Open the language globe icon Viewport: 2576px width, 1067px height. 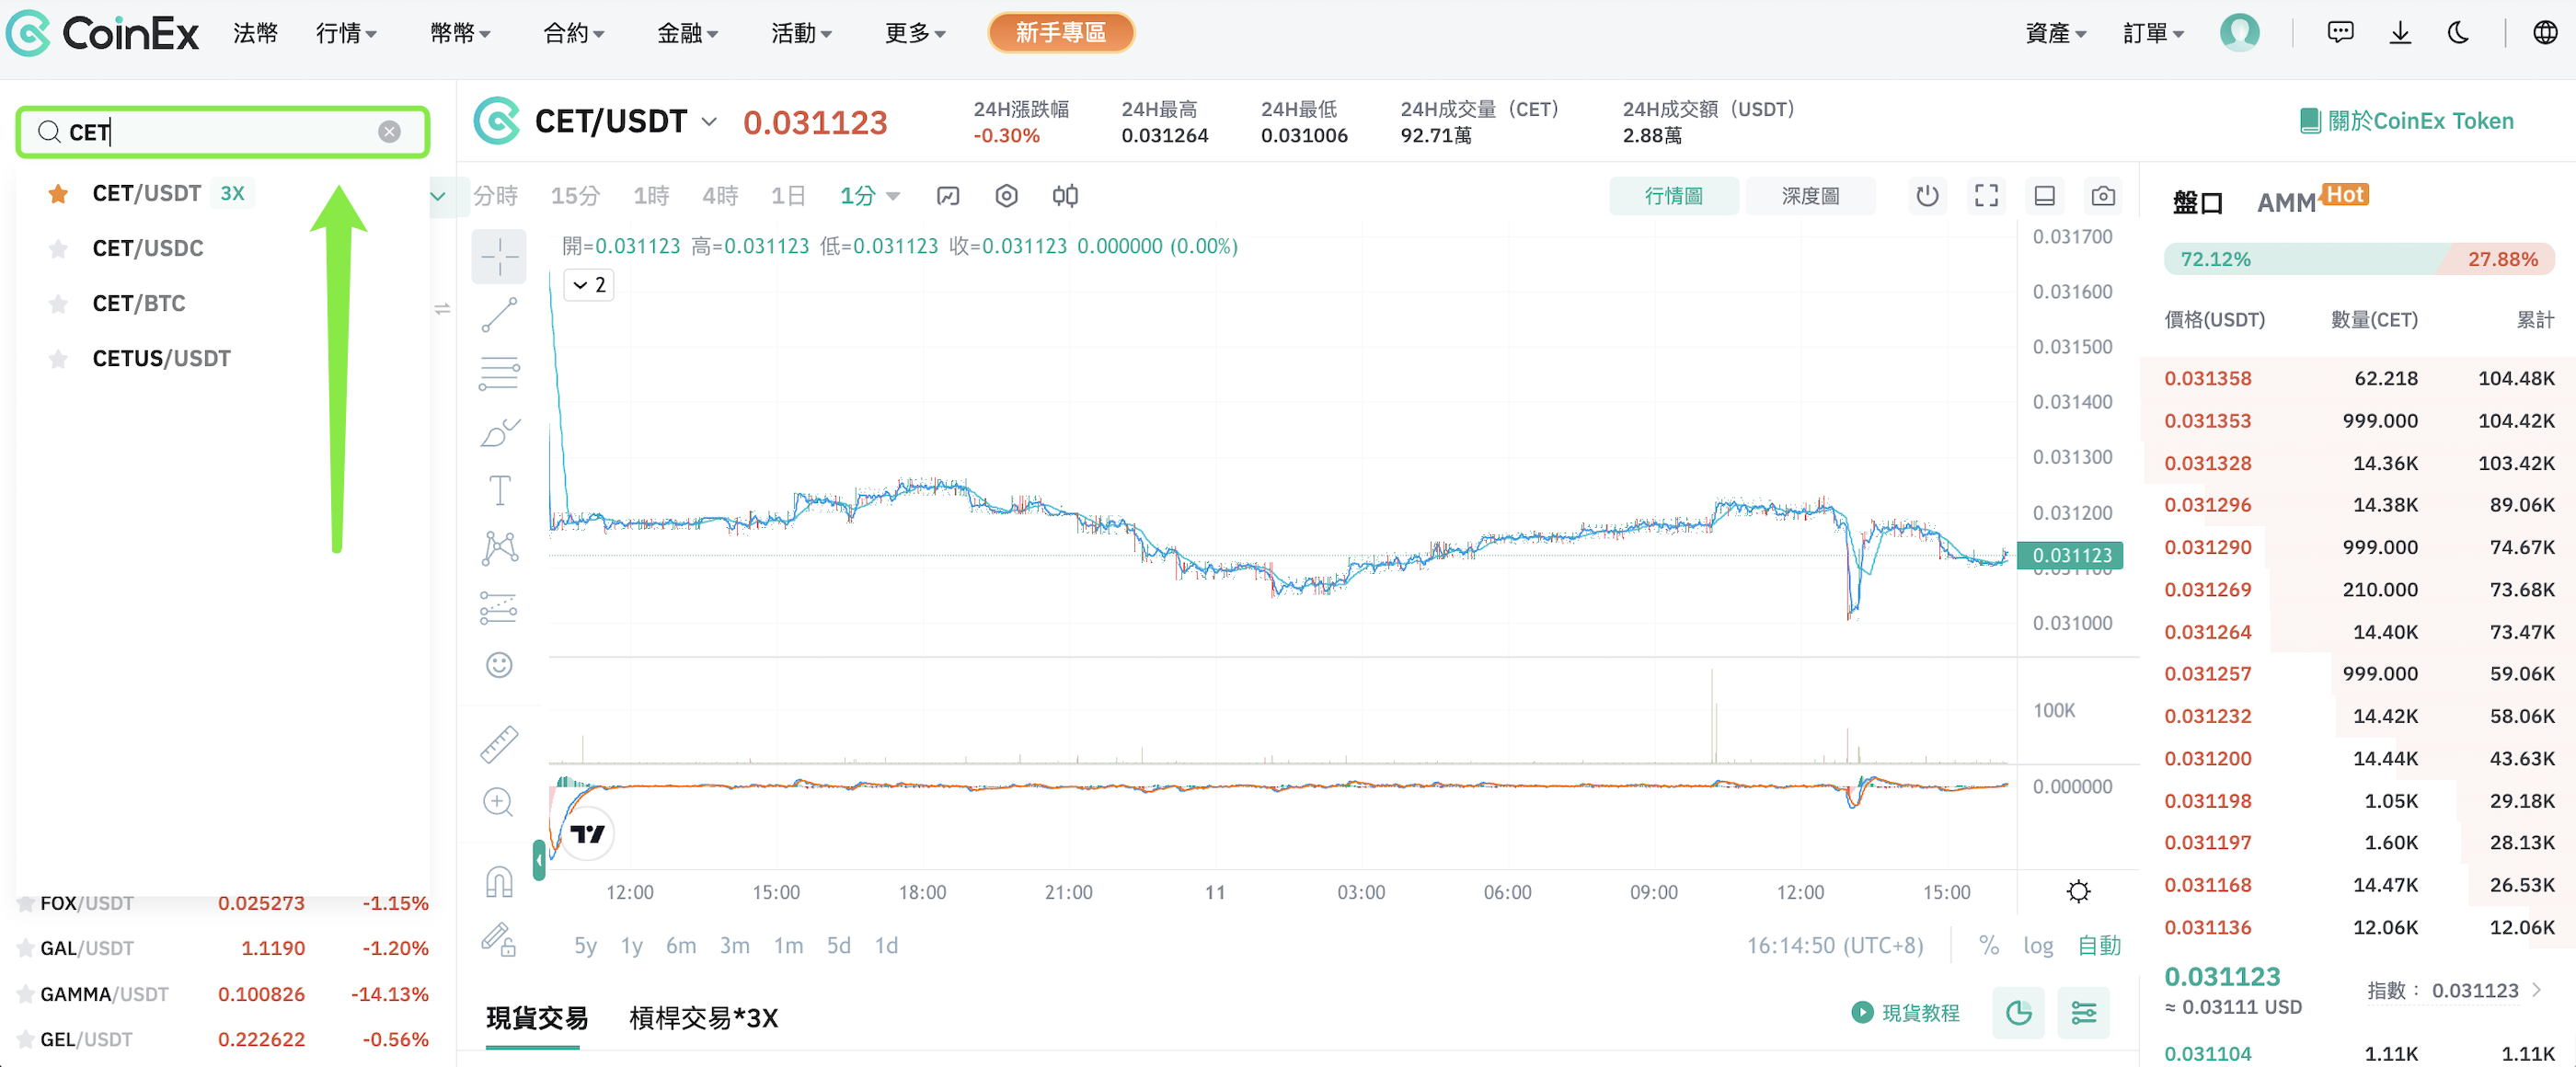2544,33
